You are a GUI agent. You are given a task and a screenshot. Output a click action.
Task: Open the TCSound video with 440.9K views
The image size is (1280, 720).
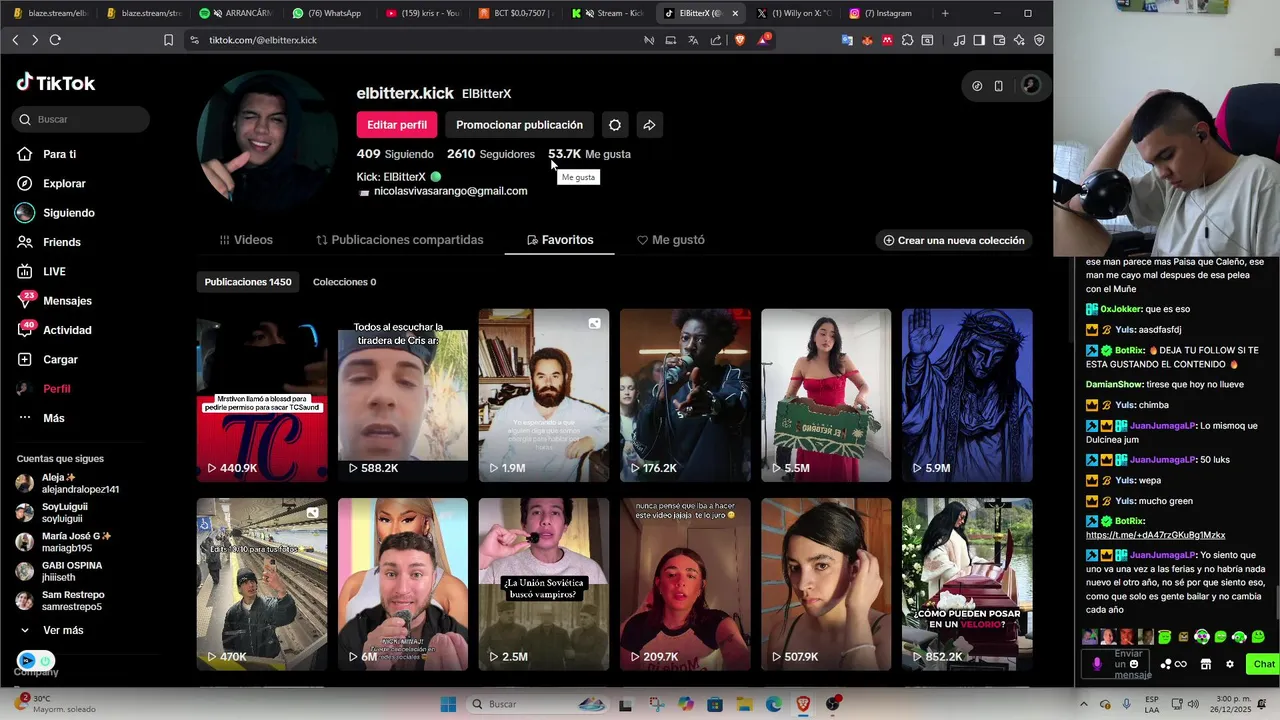point(262,395)
